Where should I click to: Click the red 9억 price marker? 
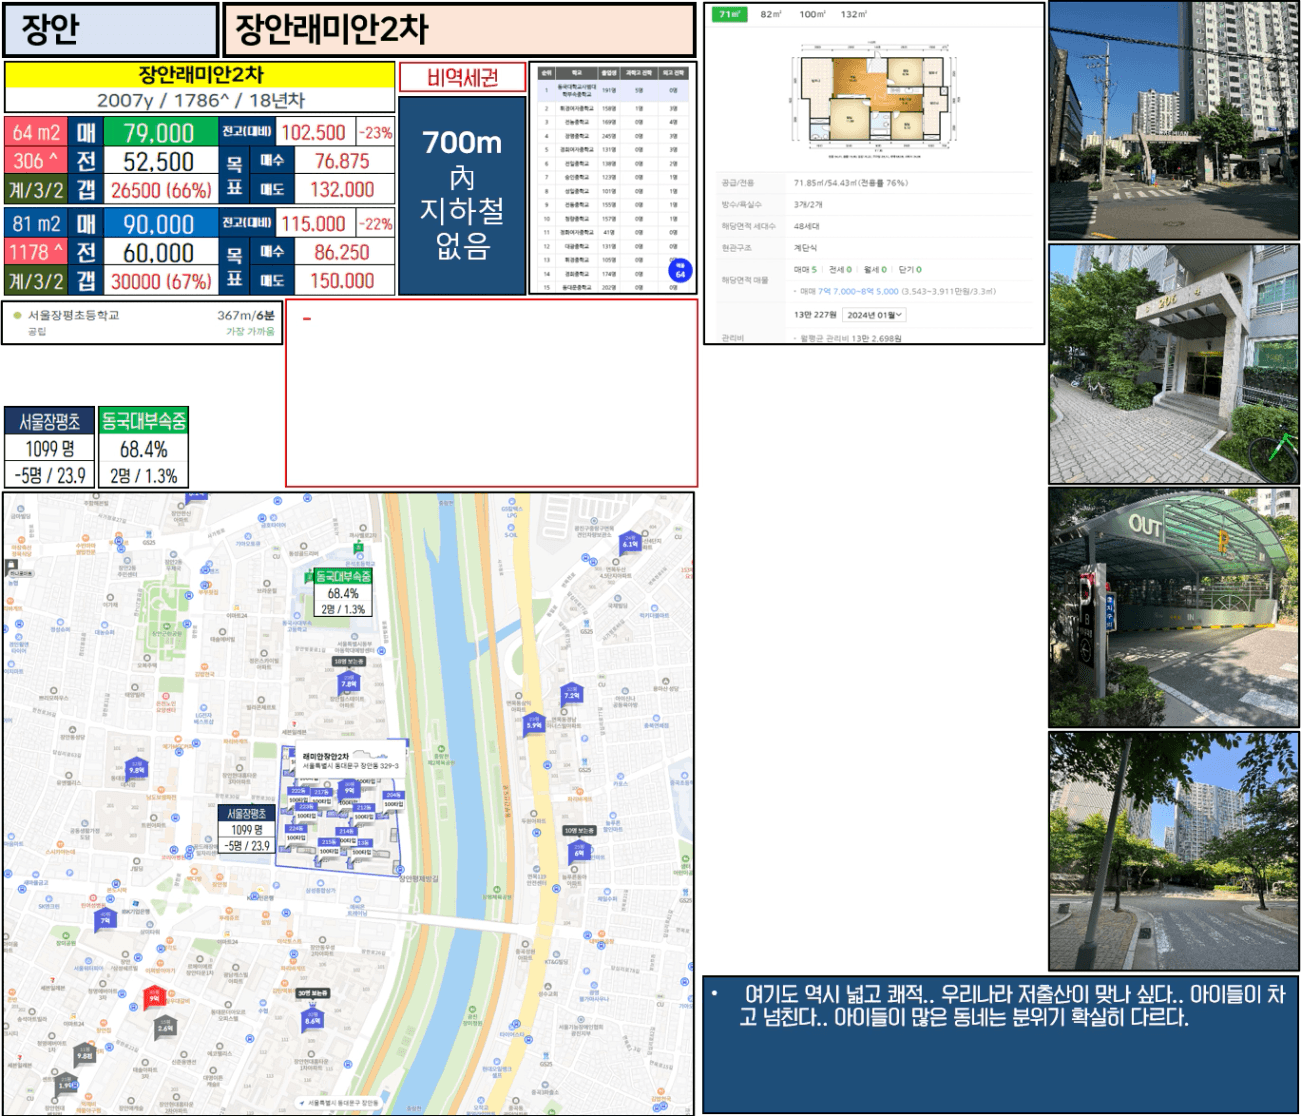coord(154,996)
